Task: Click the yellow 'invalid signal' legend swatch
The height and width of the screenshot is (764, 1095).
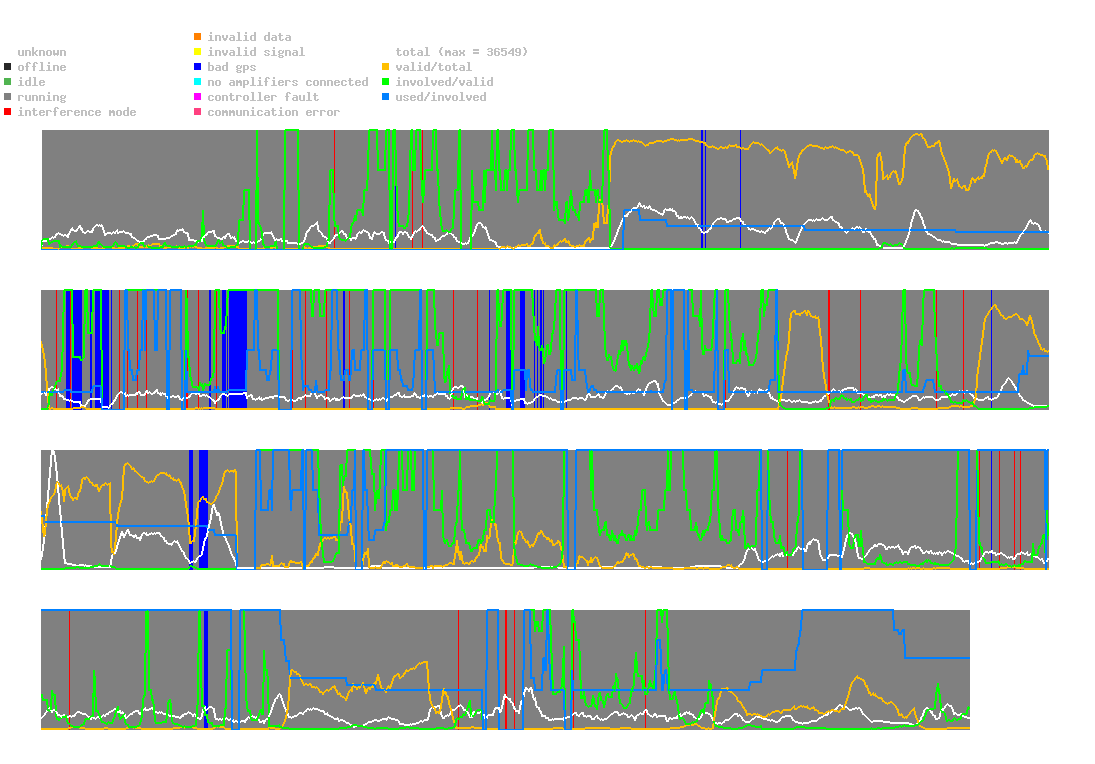Action: (198, 52)
